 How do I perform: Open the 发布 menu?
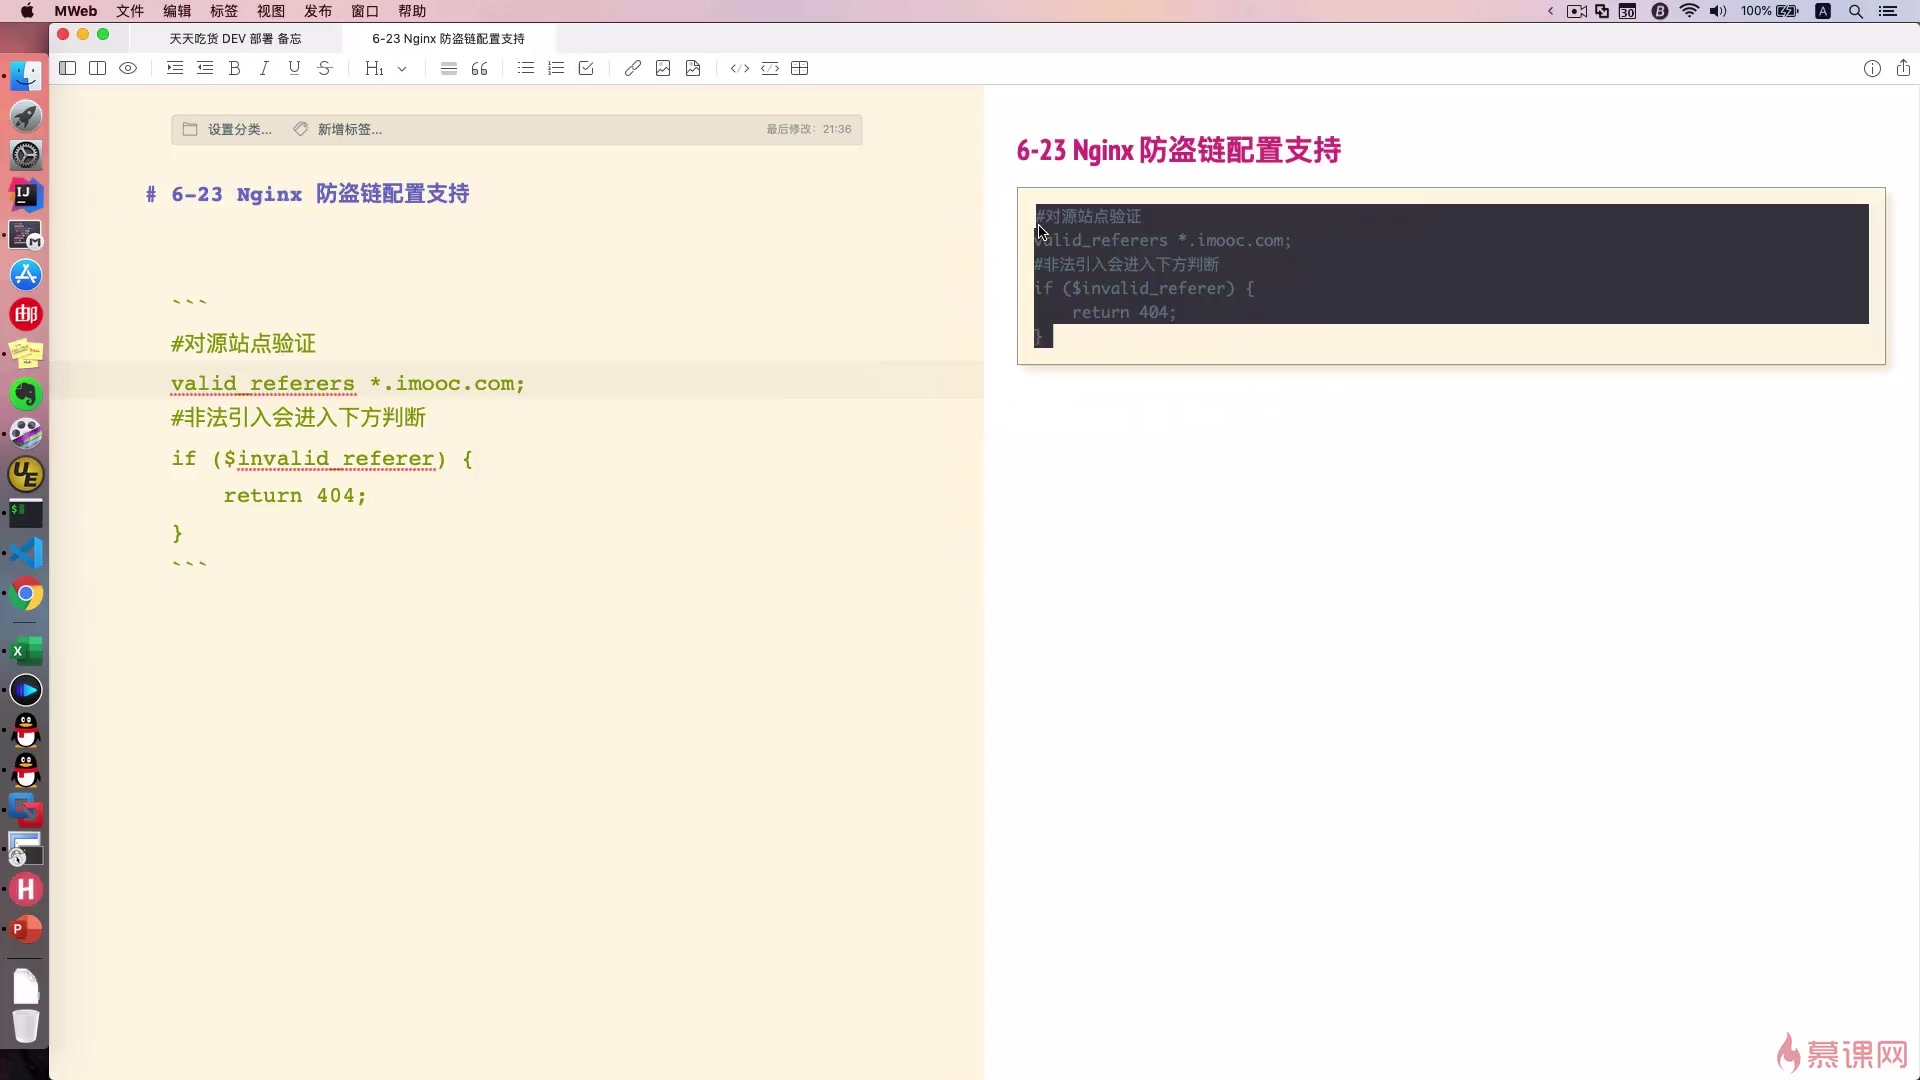(x=317, y=11)
